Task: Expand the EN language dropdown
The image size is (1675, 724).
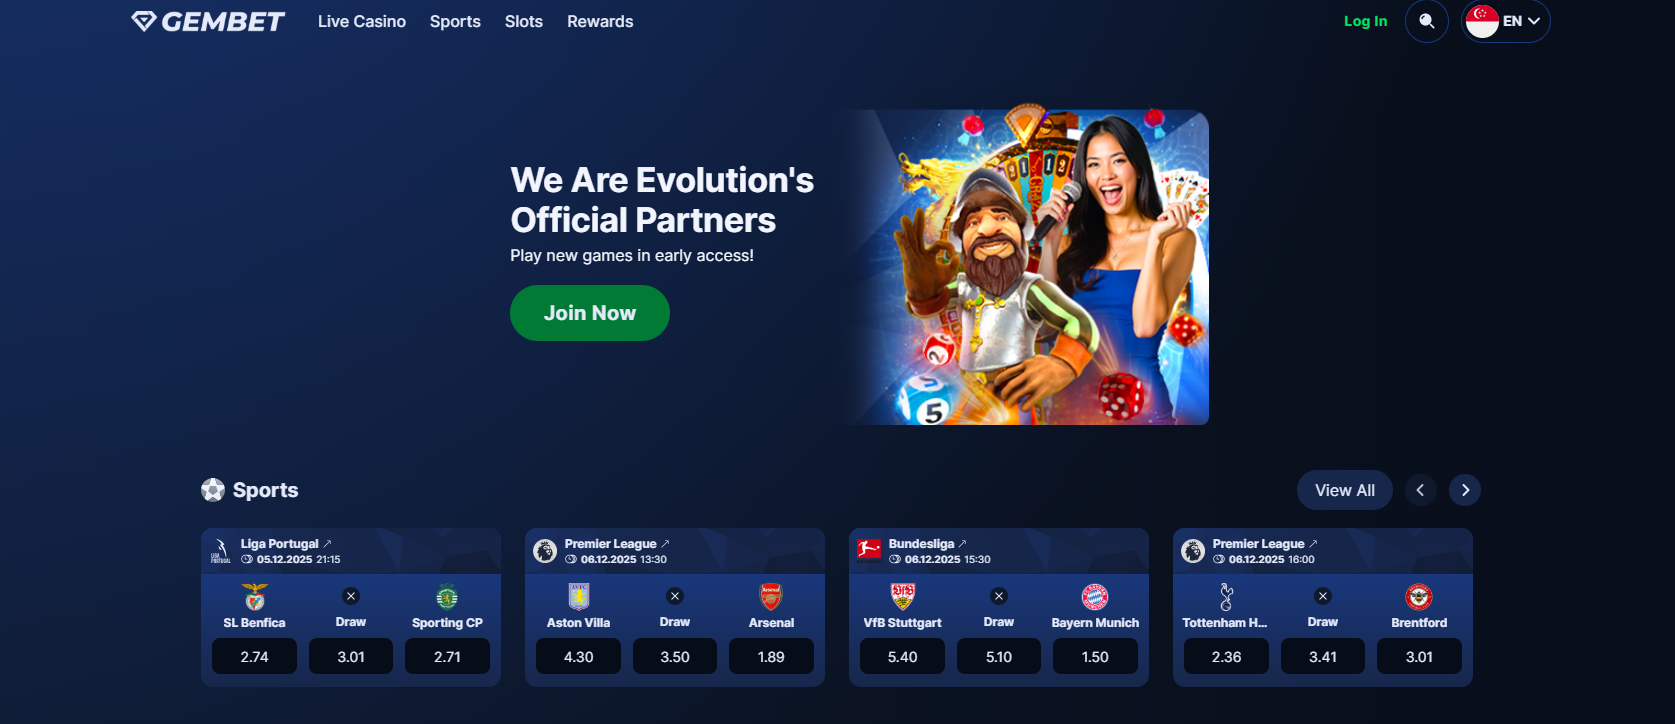Action: tap(1506, 21)
